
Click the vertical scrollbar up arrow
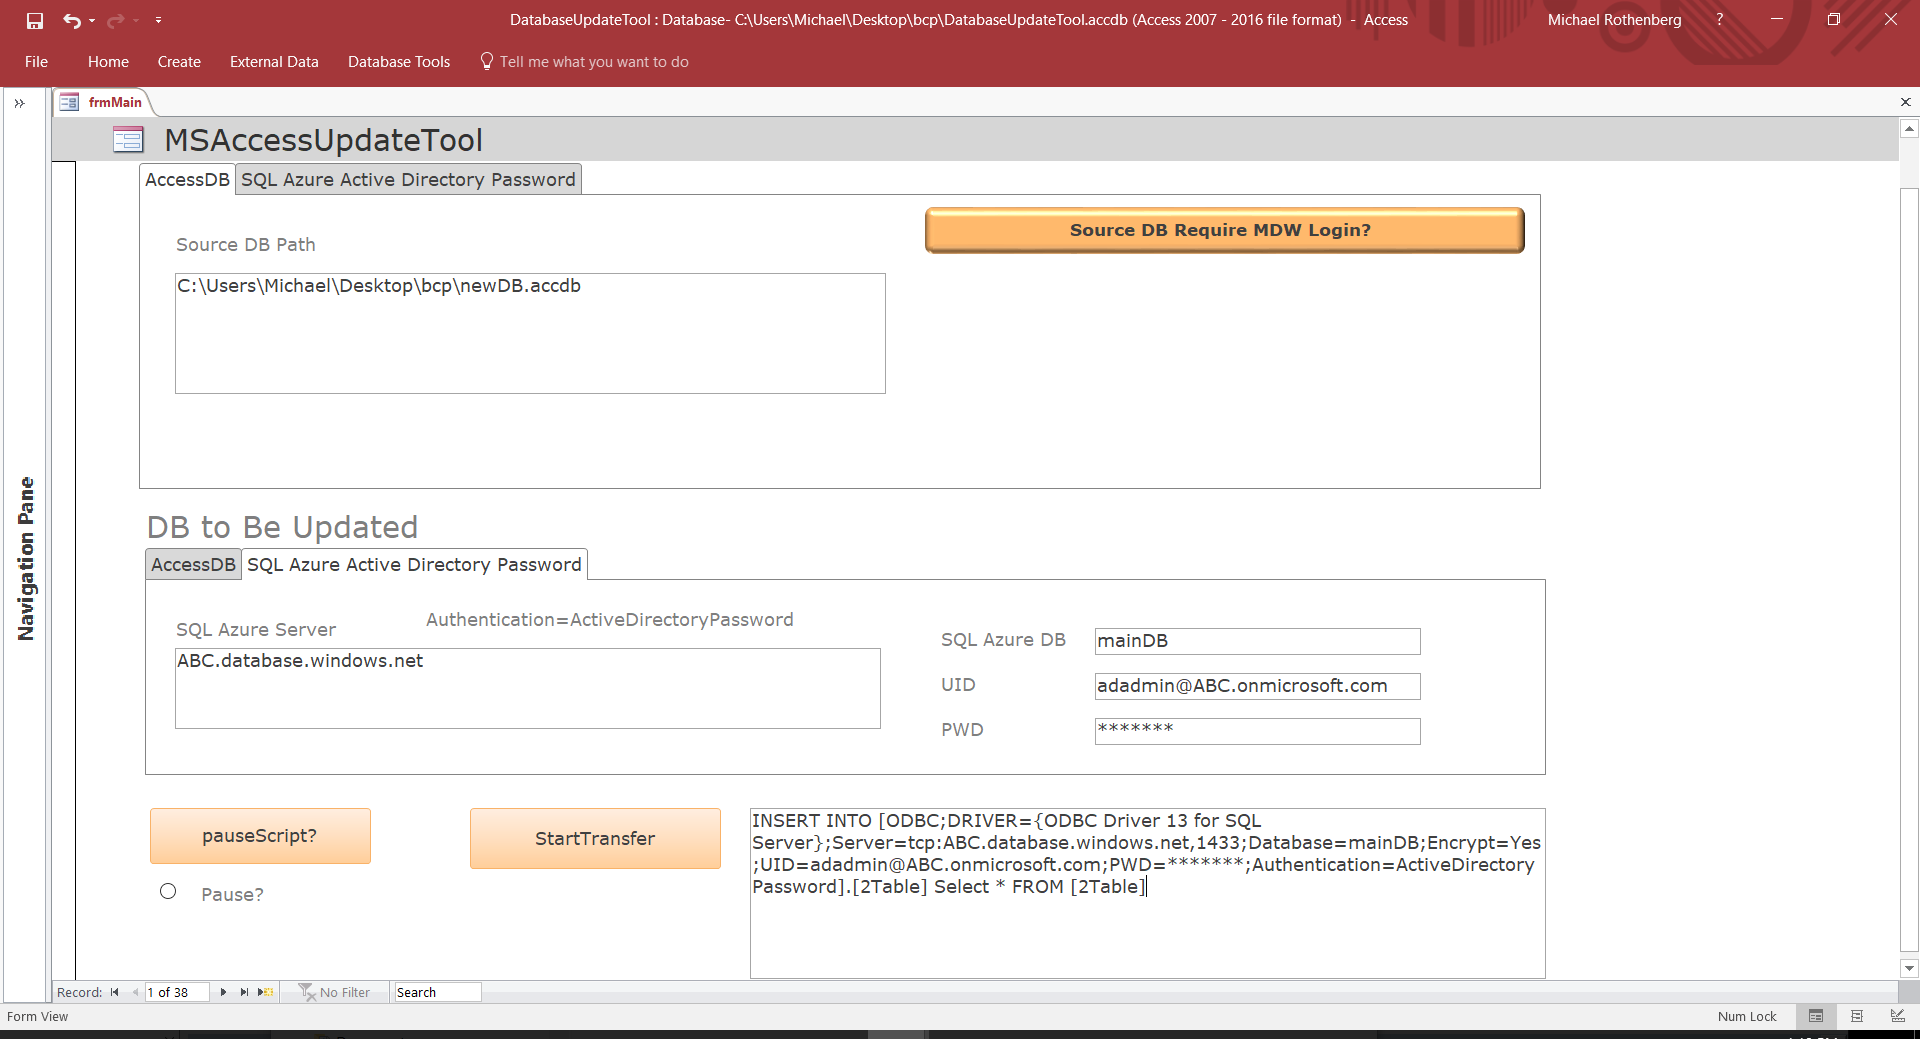[1909, 128]
